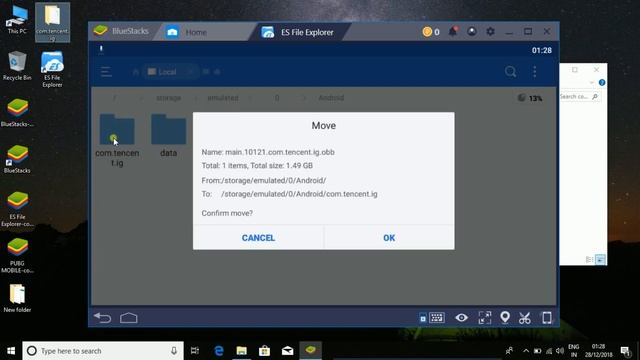The width and height of the screenshot is (640, 360).
Task: Open the Windows Start menu
Action: [11, 351]
